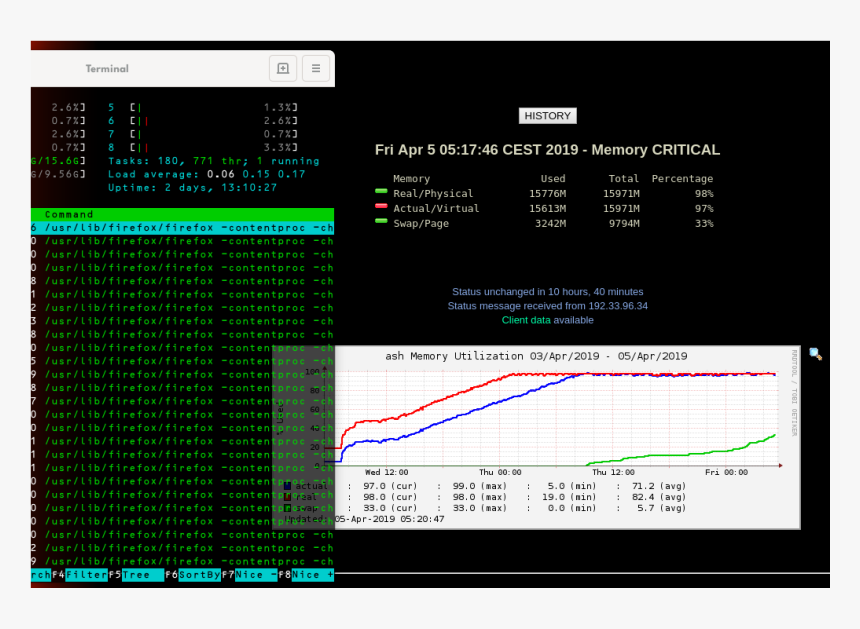This screenshot has width=860, height=629.
Task: Choose F8 Nice + in htop
Action: coord(306,575)
